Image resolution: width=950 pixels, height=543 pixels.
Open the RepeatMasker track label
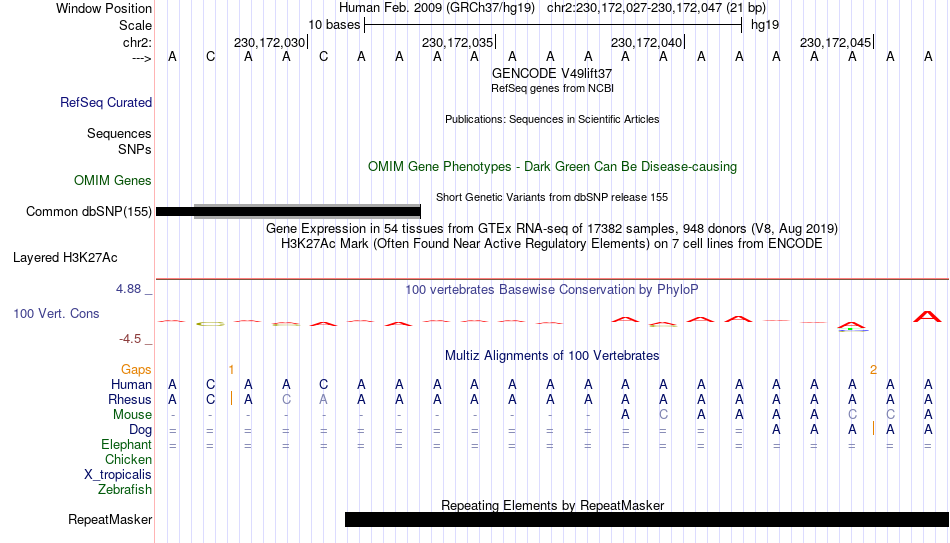[x=110, y=519]
